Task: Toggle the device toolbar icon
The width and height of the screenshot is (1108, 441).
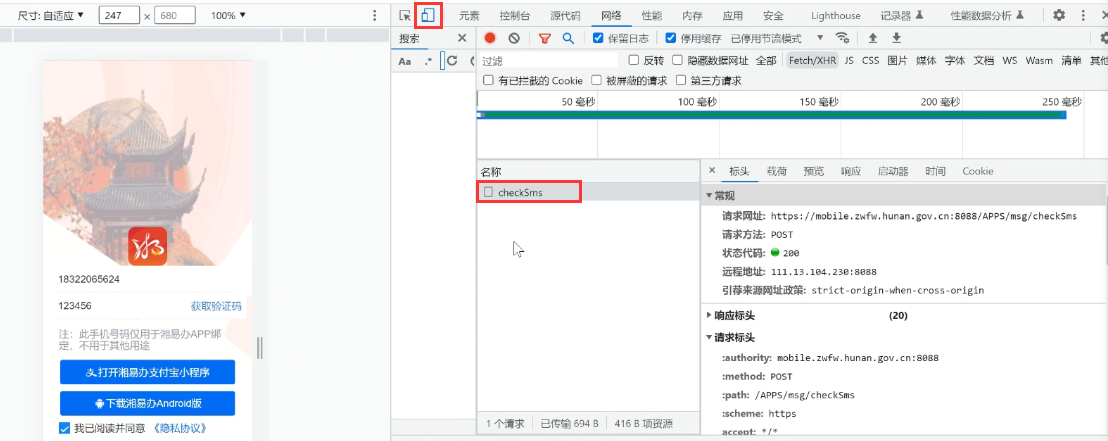Action: [428, 16]
